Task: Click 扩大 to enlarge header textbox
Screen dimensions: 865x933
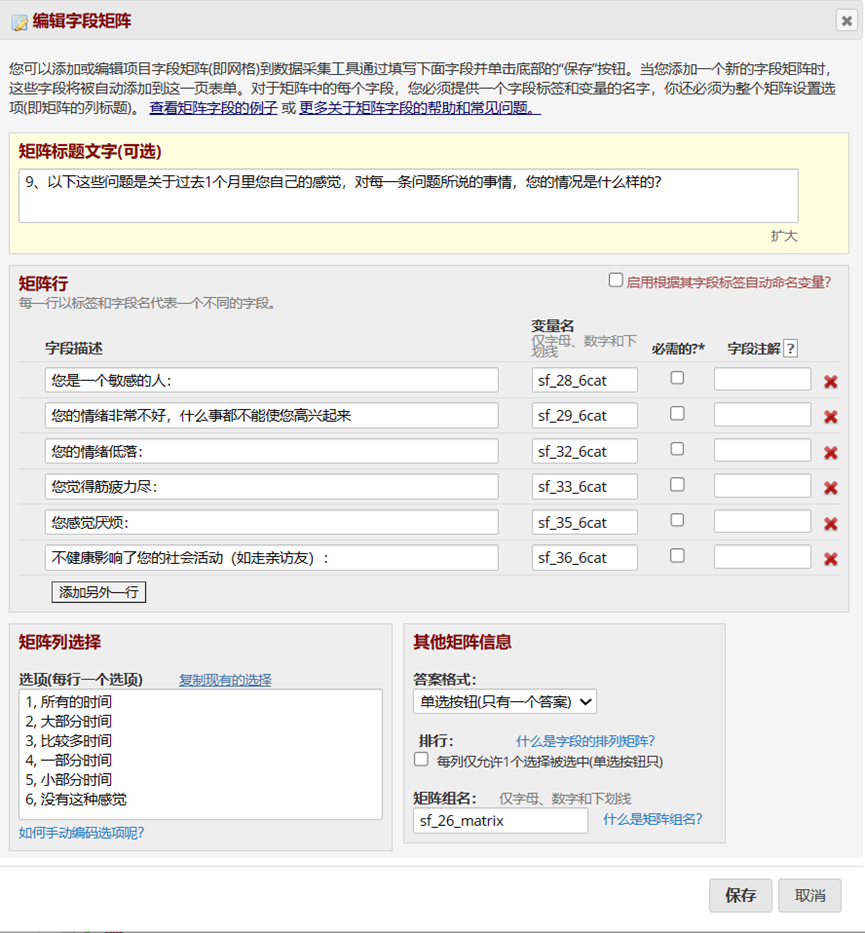Action: (783, 236)
